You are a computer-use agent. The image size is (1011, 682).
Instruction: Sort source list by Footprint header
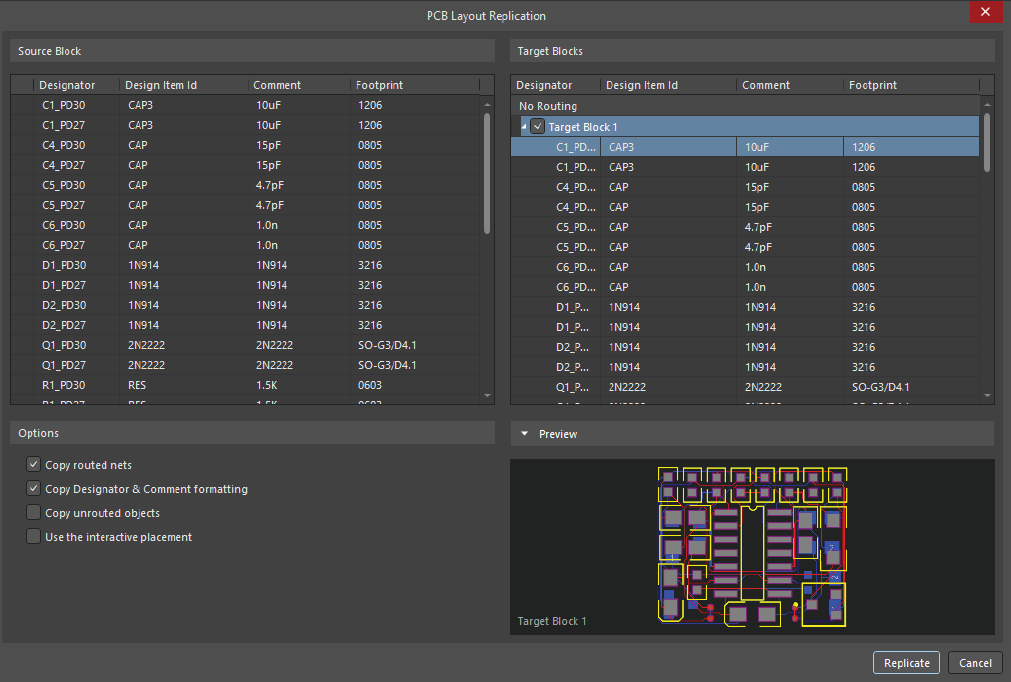379,85
